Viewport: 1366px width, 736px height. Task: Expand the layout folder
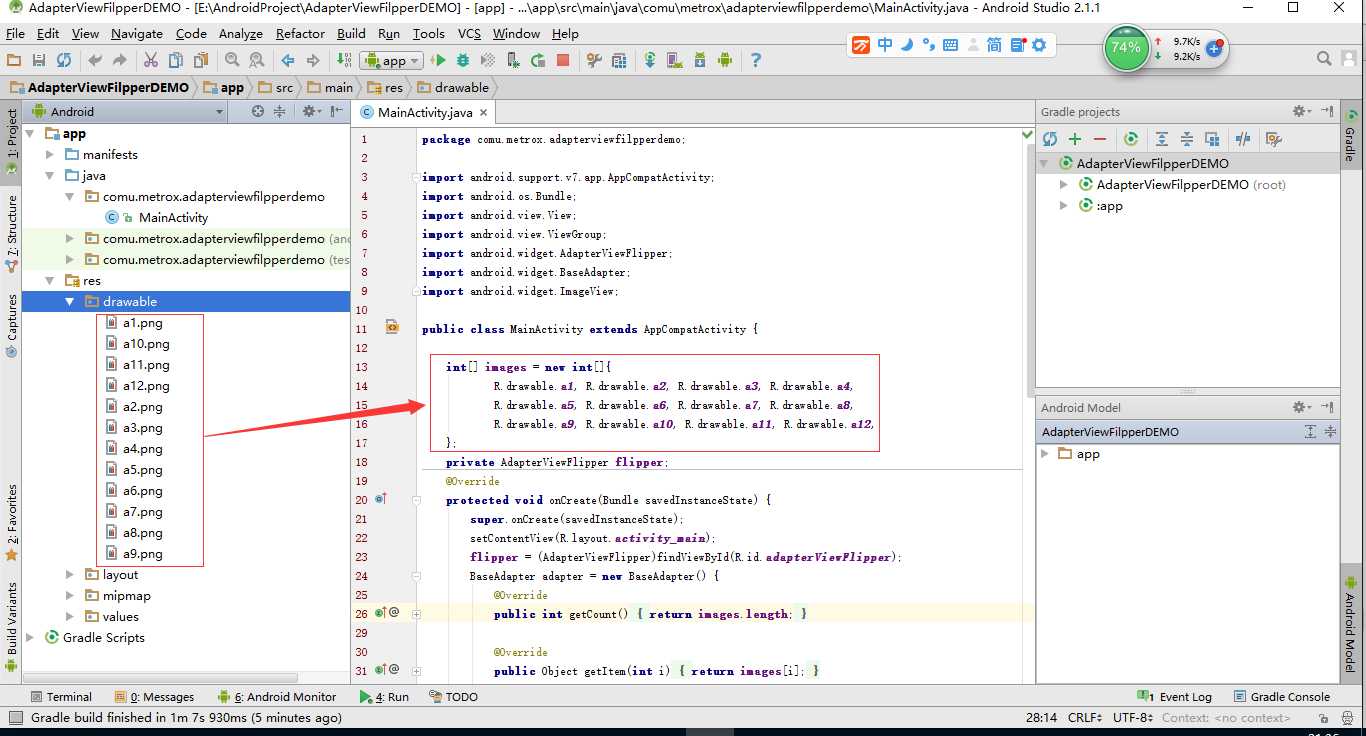tap(70, 574)
